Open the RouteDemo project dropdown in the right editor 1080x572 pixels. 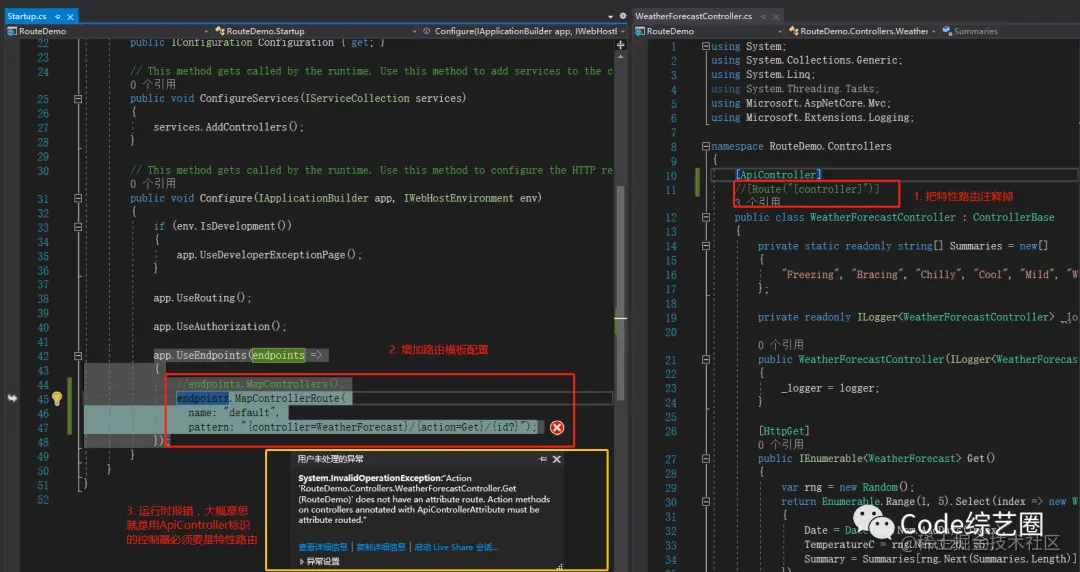coord(780,31)
